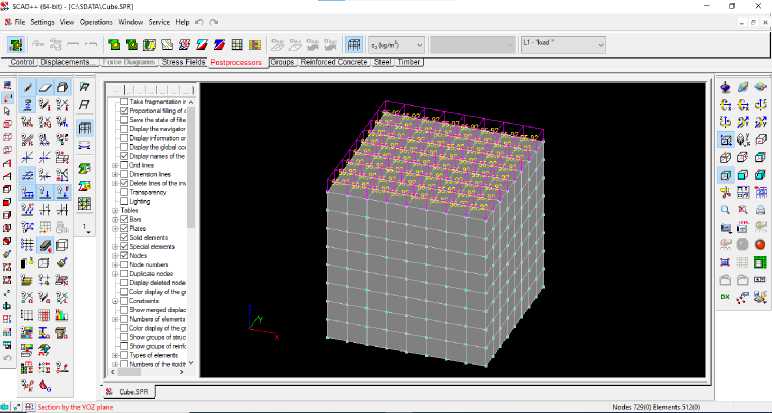The image size is (772, 413).
Task: Click the green grid icon in narrow column
Action: coord(85,204)
